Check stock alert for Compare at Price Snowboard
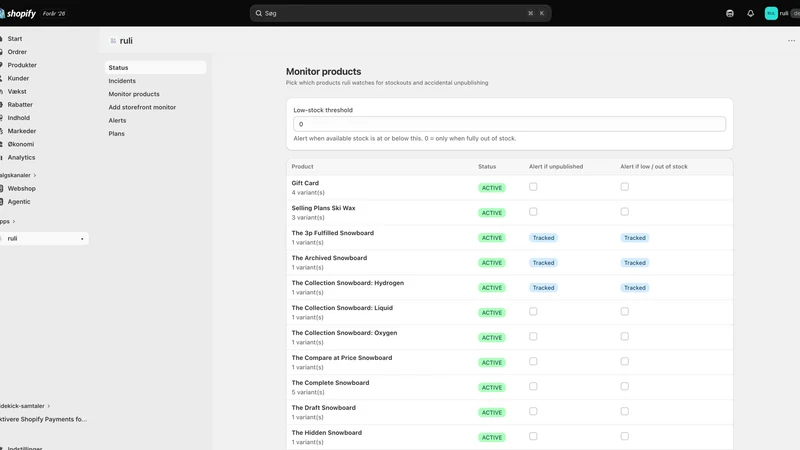This screenshot has width=800, height=450. 624,361
